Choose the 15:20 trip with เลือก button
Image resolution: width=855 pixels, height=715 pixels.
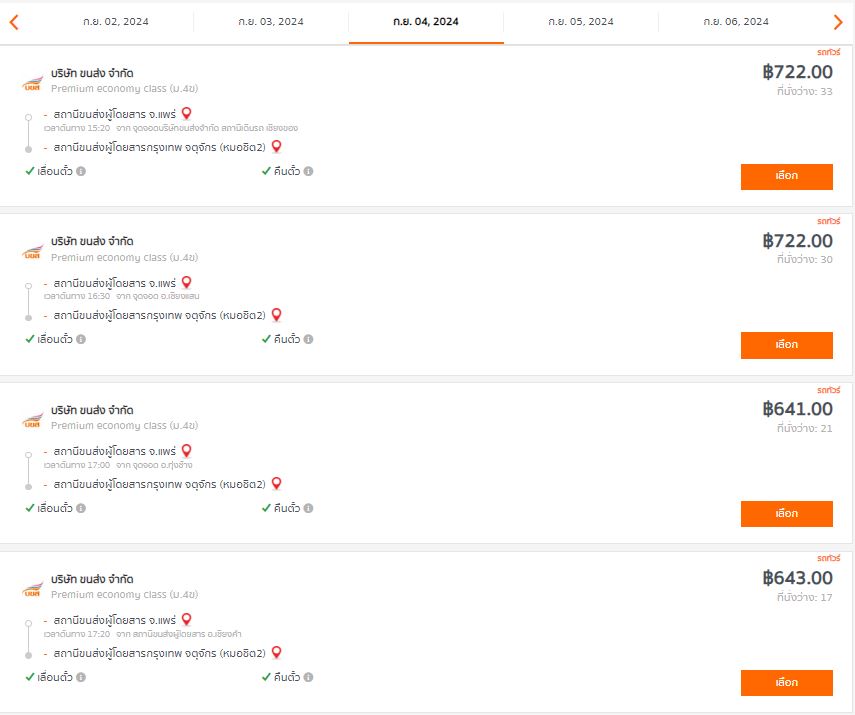(x=786, y=177)
